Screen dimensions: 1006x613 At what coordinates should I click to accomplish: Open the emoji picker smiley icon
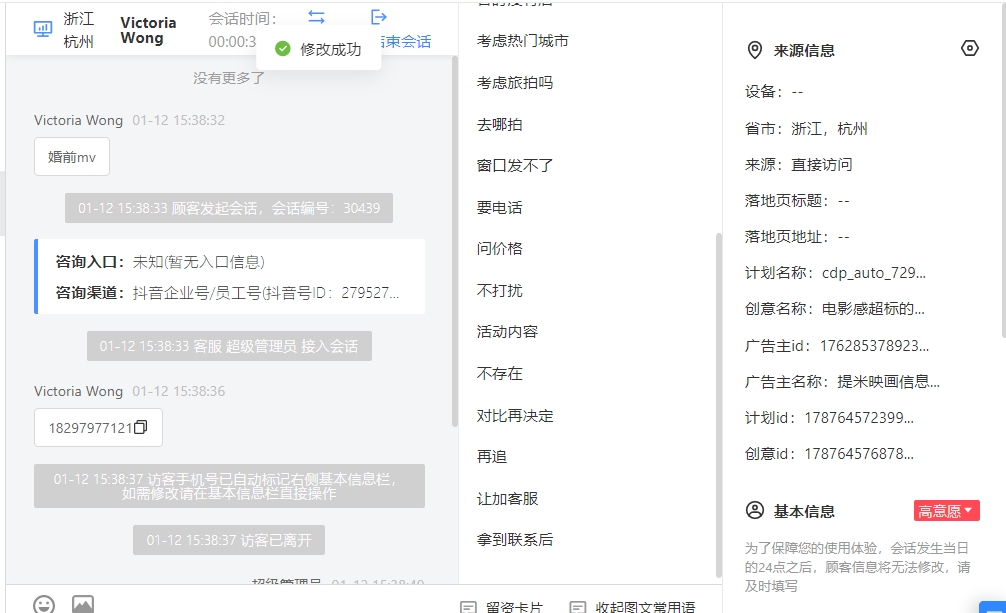(44, 605)
